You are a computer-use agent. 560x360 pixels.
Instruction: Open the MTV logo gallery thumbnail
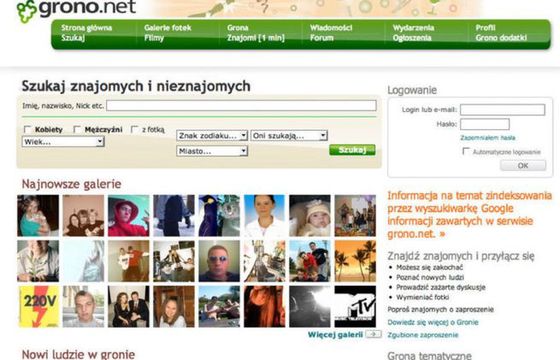coord(355,306)
